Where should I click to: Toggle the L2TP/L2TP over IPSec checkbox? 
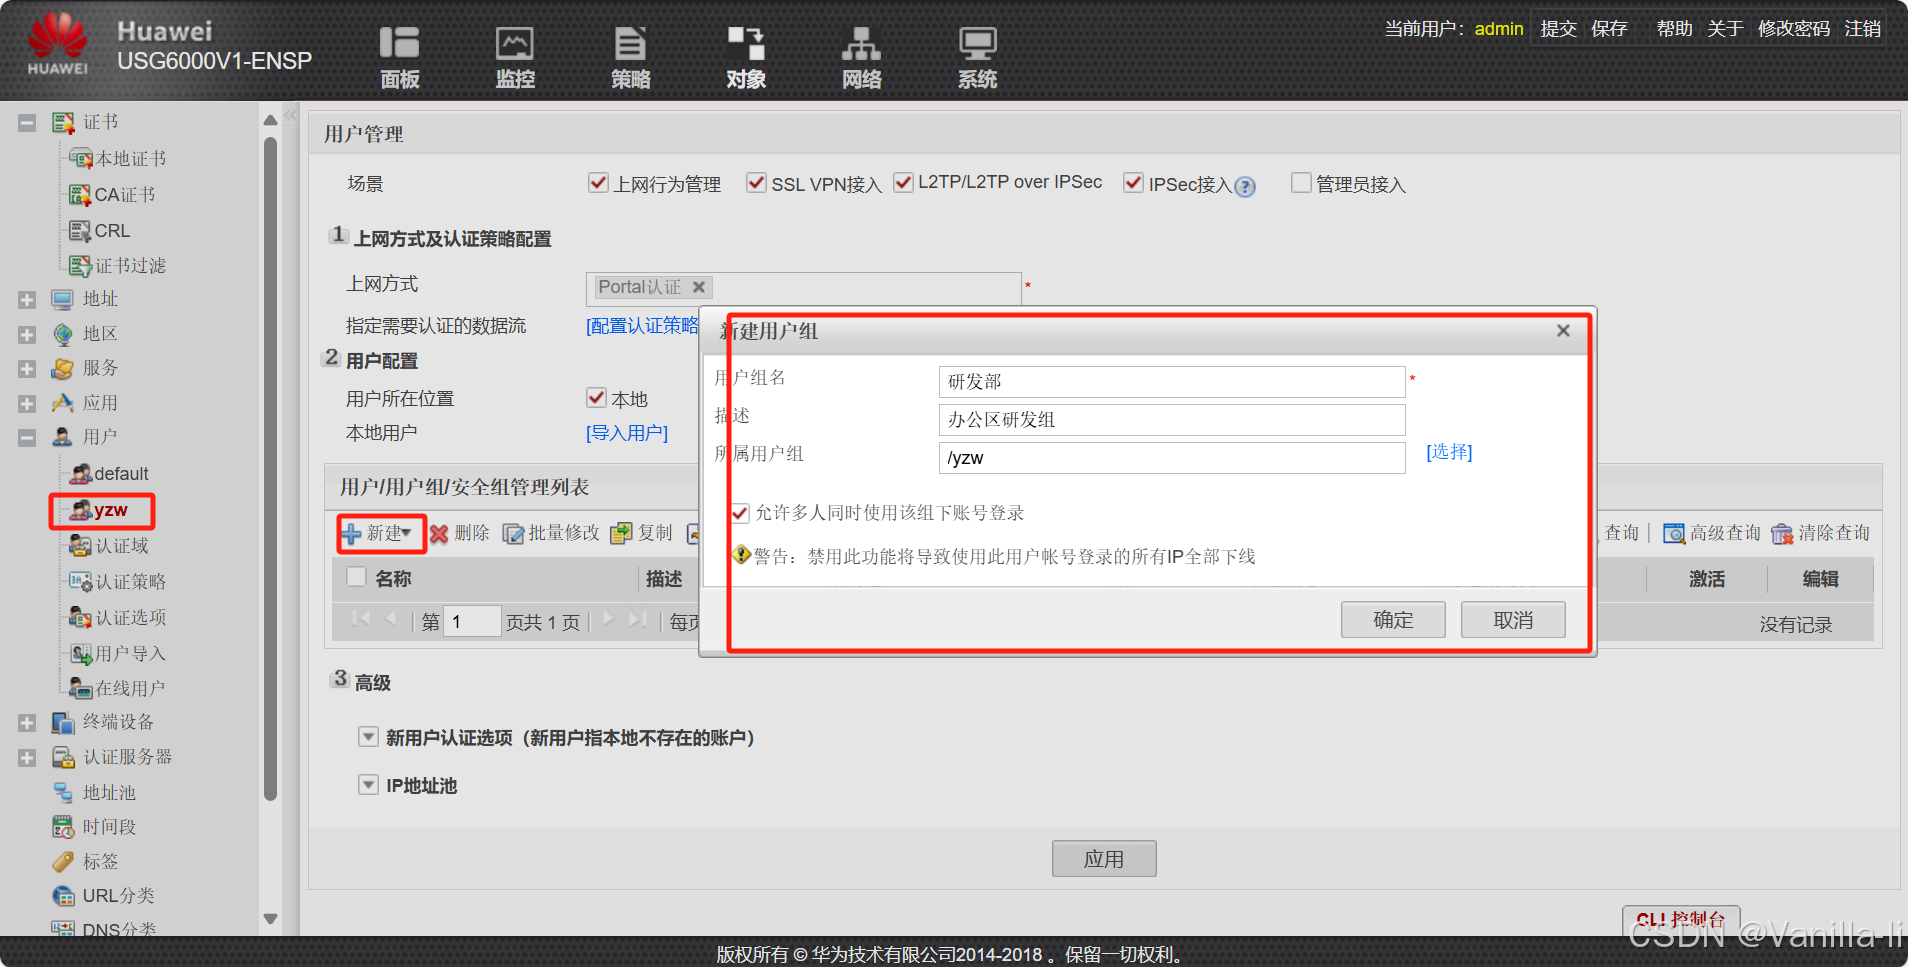pos(903,182)
